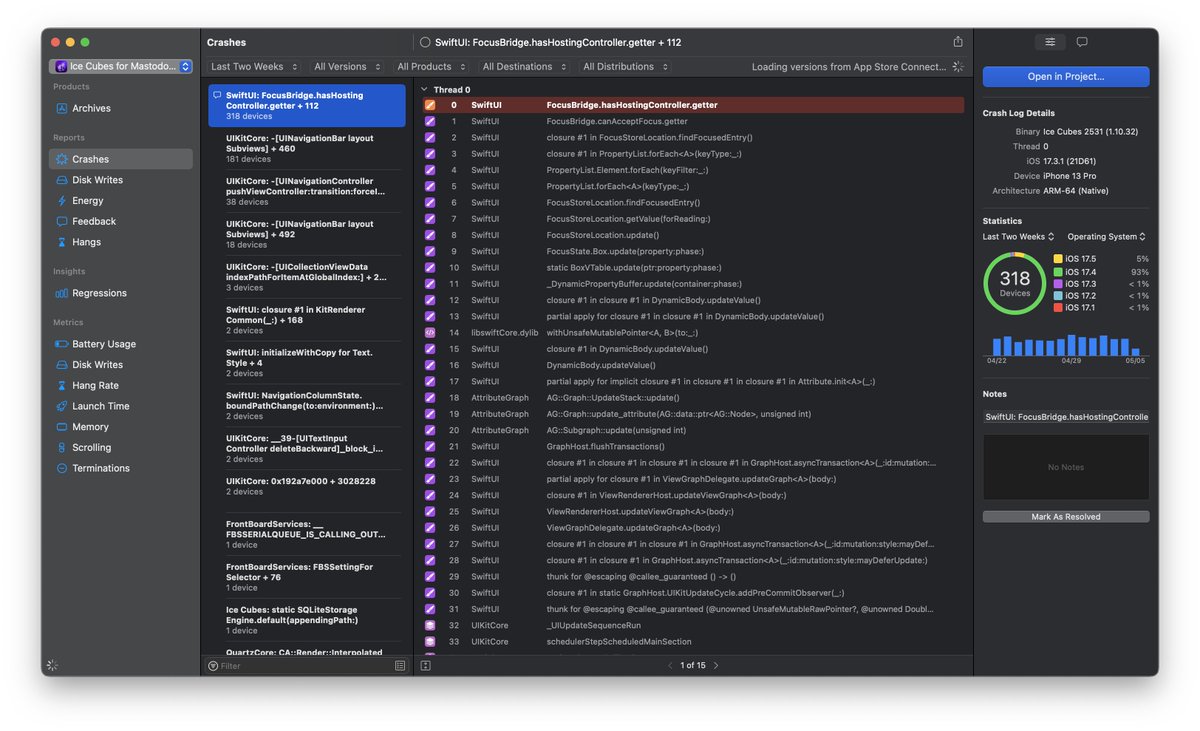Switch to the feedback inspector tab
1200x731 pixels.
point(1082,42)
